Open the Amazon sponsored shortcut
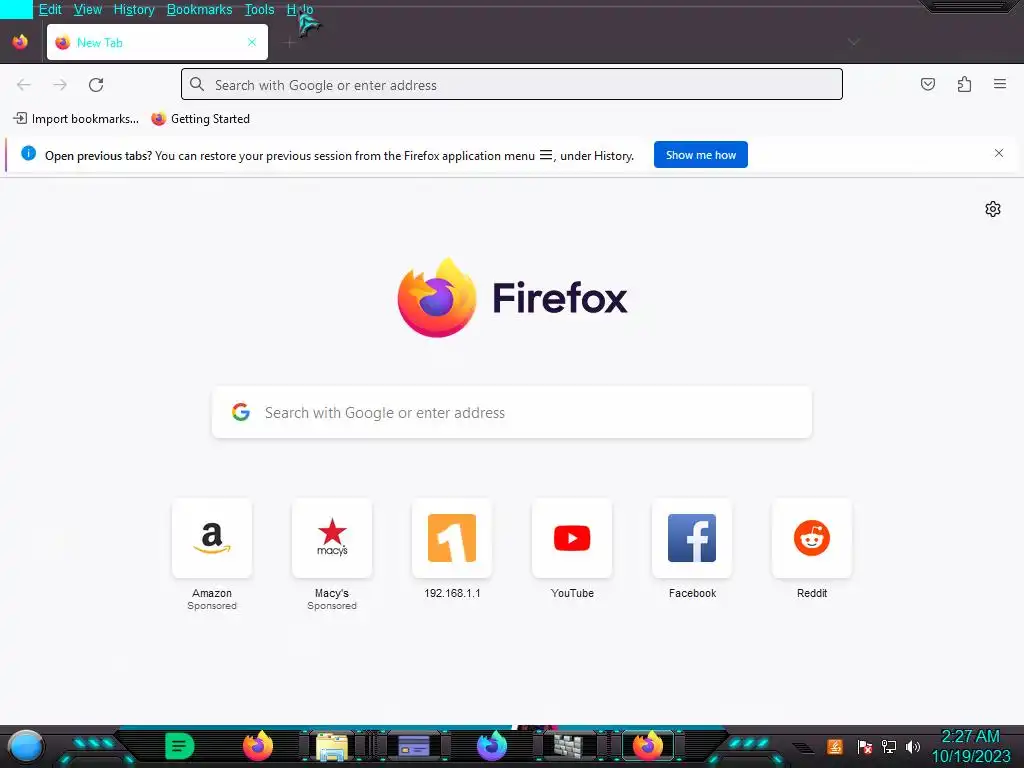Screen dimensions: 1024x768 coord(212,538)
